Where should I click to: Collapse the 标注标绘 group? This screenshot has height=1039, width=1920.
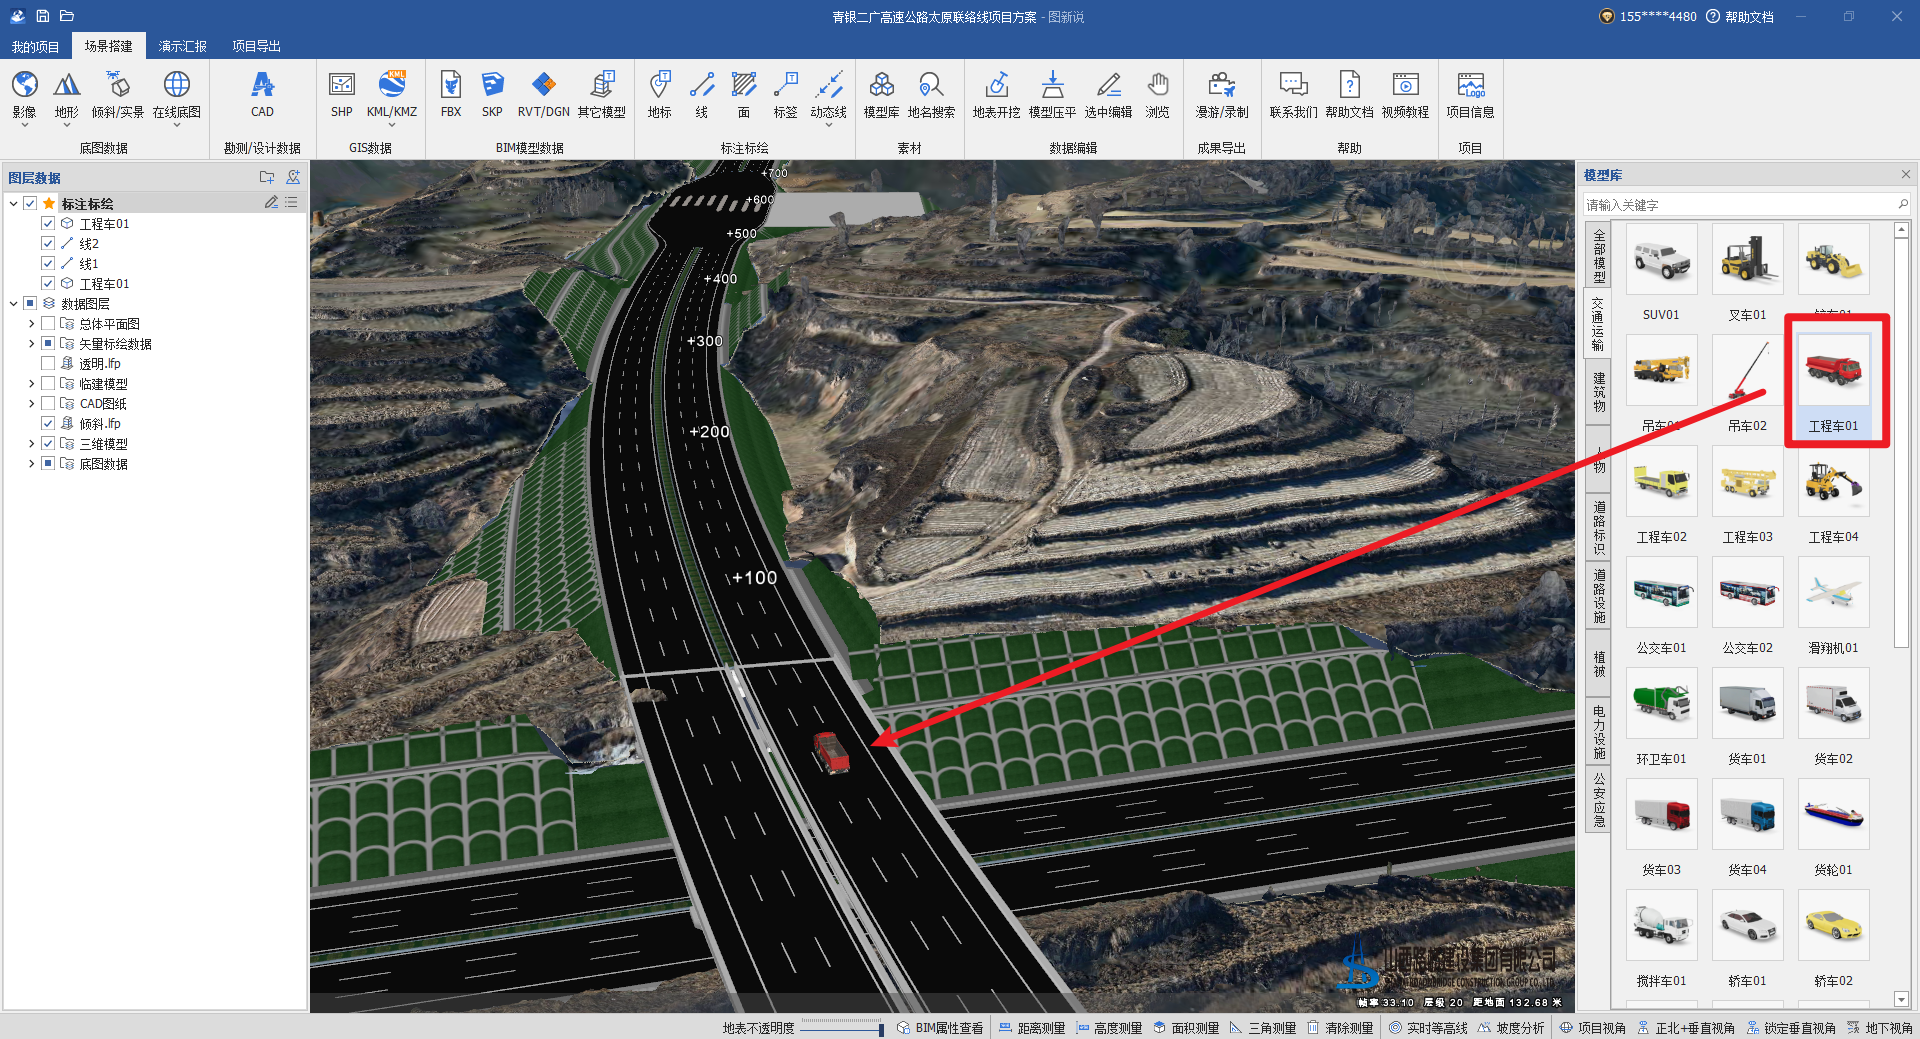click(13, 204)
